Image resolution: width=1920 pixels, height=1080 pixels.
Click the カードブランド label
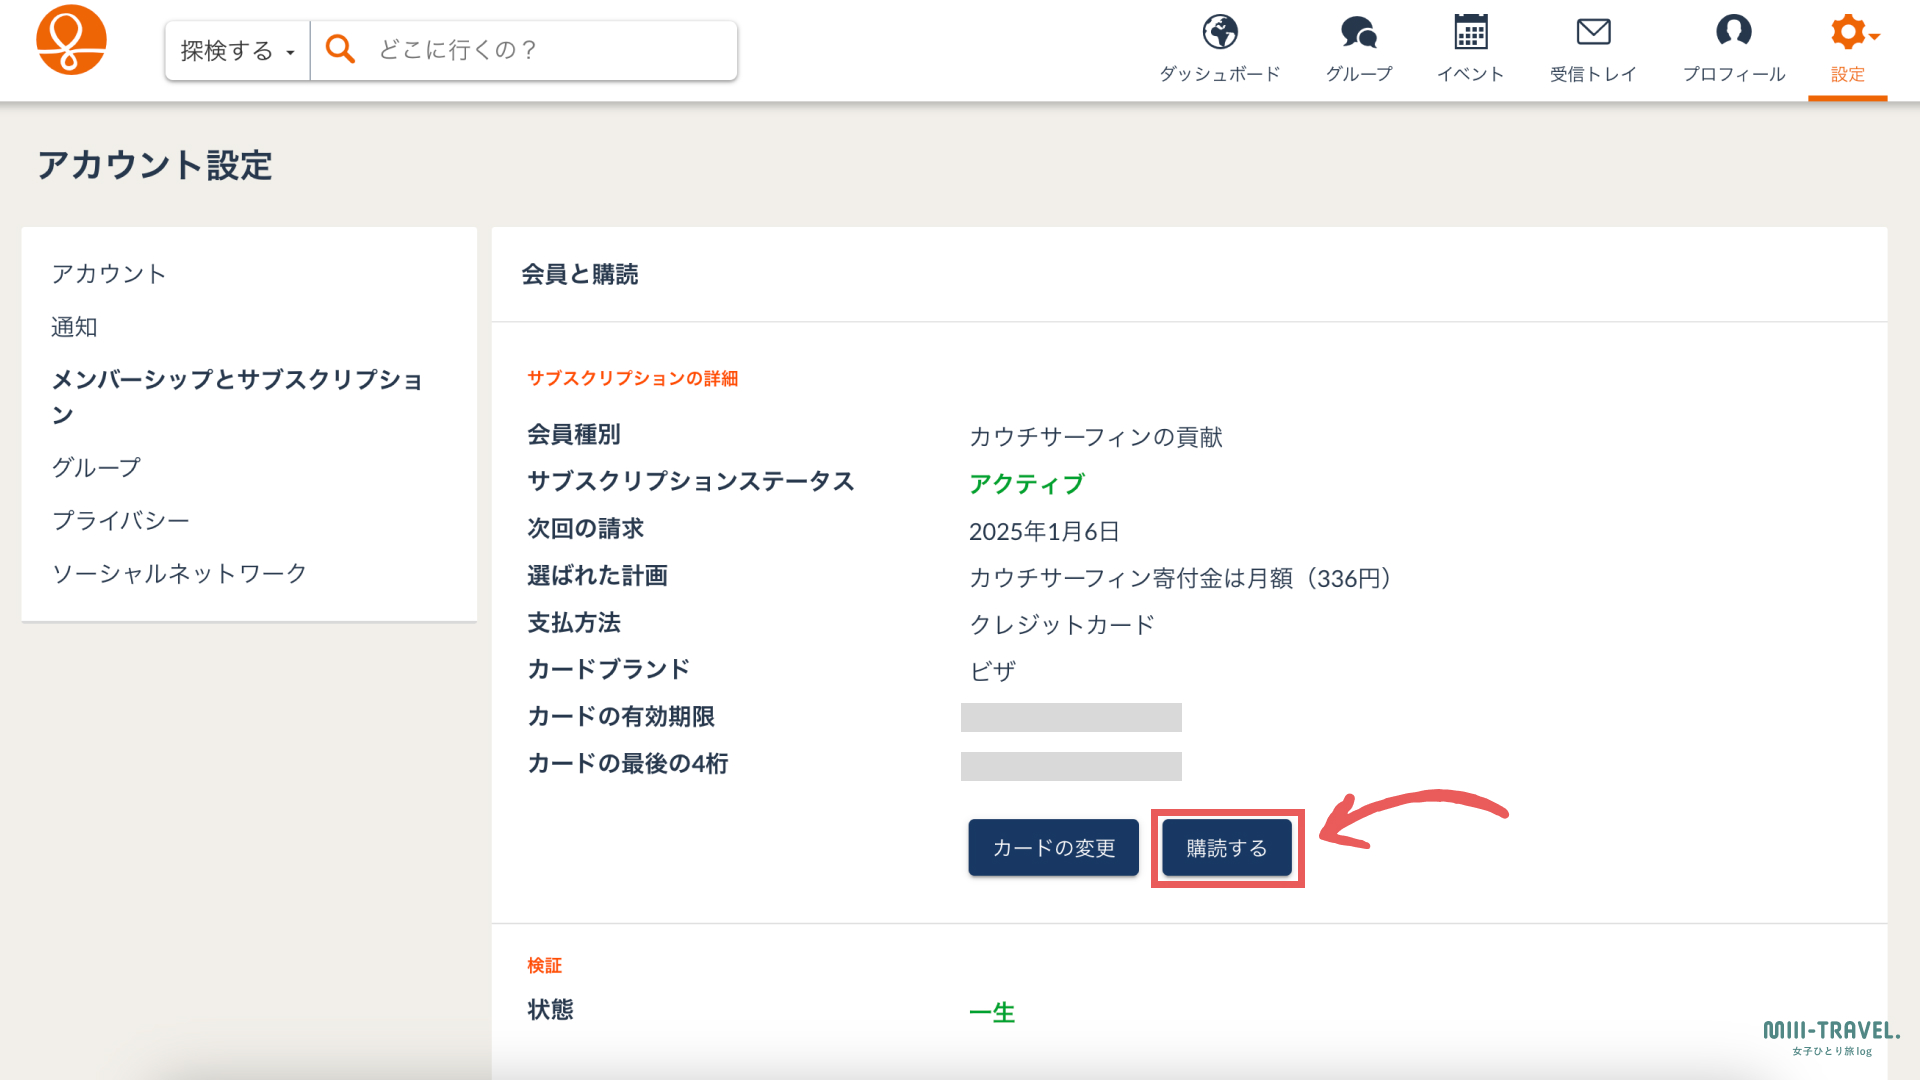(x=609, y=669)
